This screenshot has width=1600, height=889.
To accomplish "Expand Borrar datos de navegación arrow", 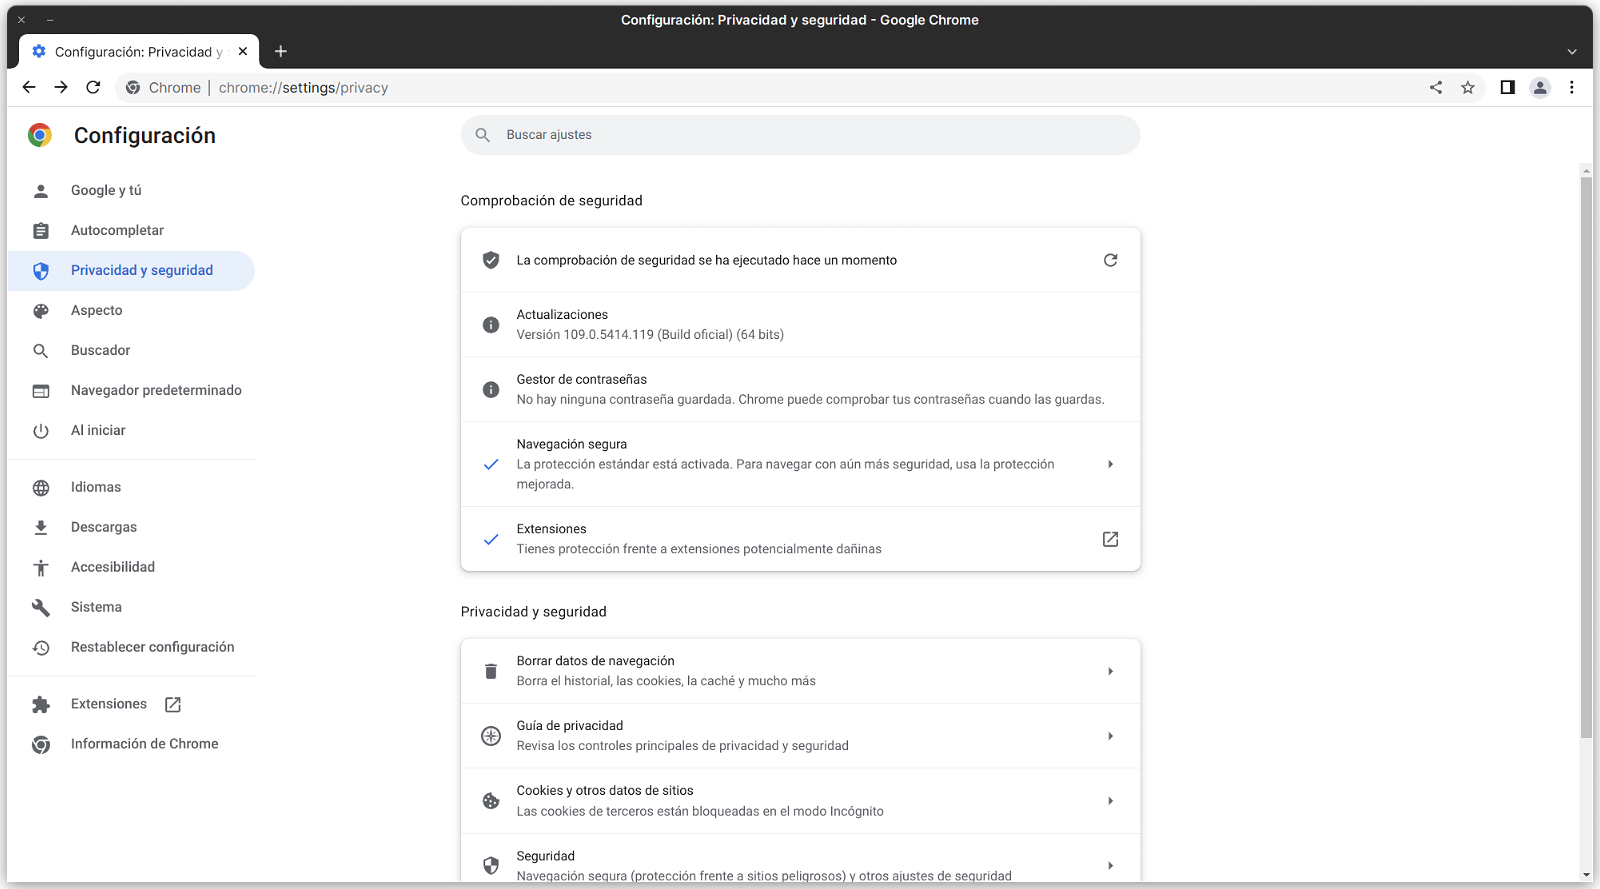I will [1110, 671].
